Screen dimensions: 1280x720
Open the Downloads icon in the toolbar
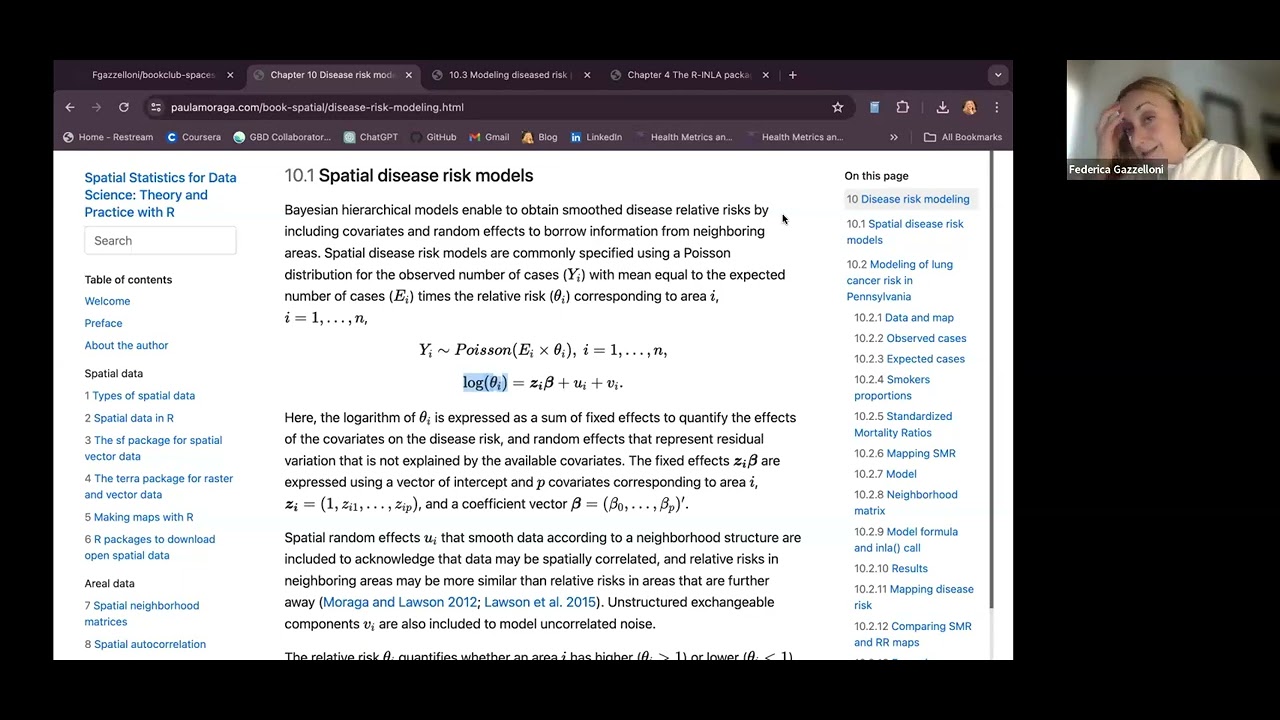942,107
